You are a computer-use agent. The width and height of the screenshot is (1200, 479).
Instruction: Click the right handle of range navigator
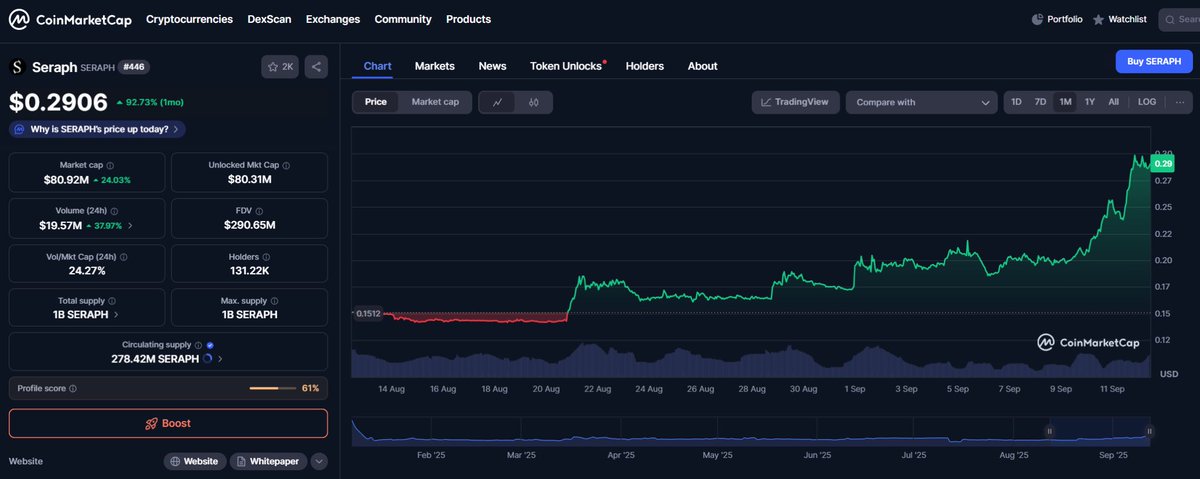click(x=1150, y=431)
